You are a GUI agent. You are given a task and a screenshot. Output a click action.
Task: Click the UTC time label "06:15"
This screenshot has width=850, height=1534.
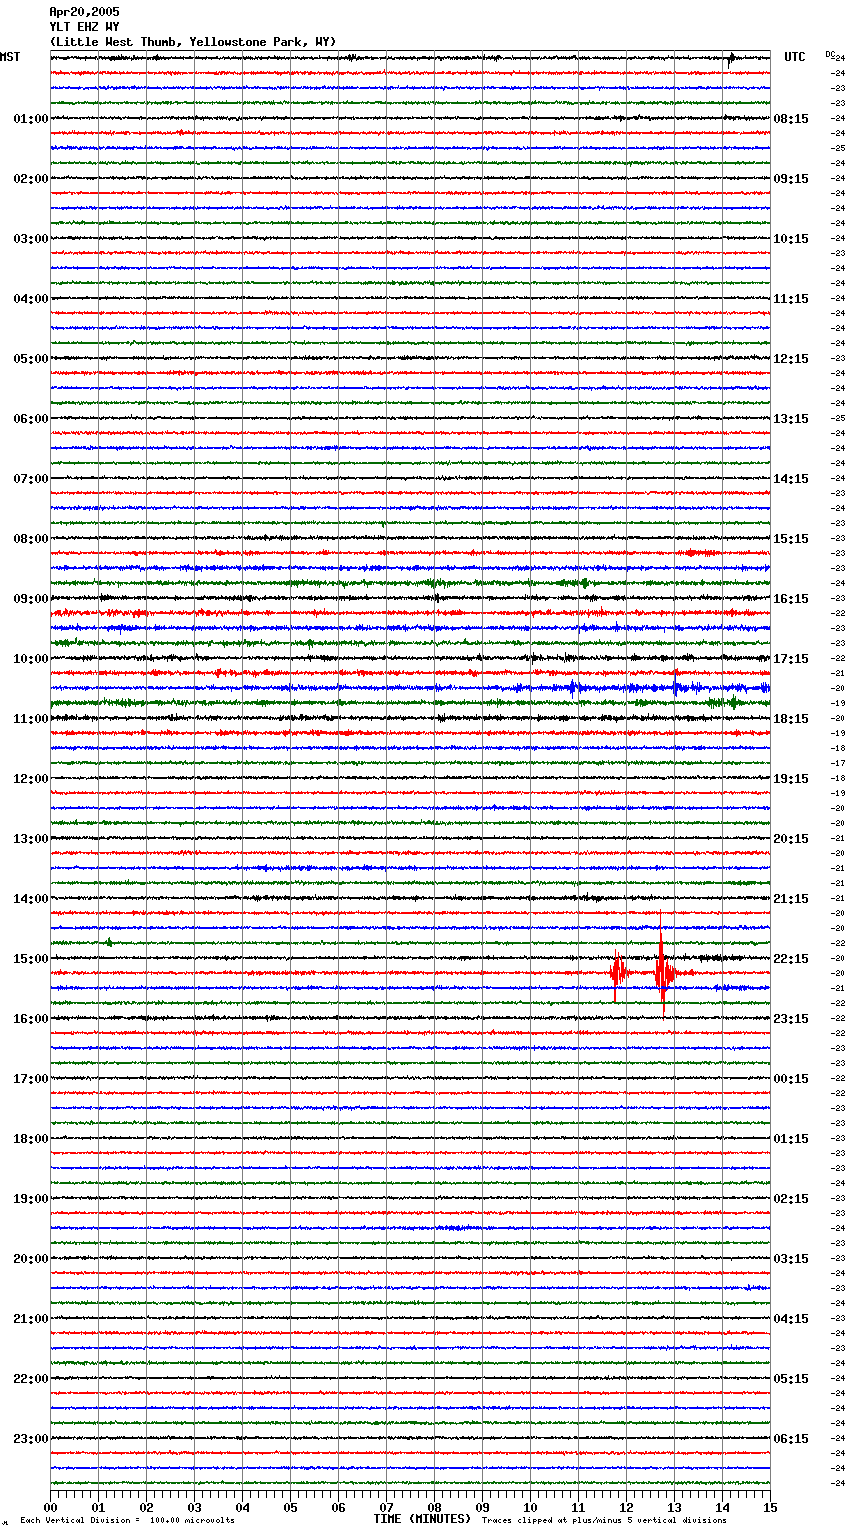click(x=791, y=1439)
